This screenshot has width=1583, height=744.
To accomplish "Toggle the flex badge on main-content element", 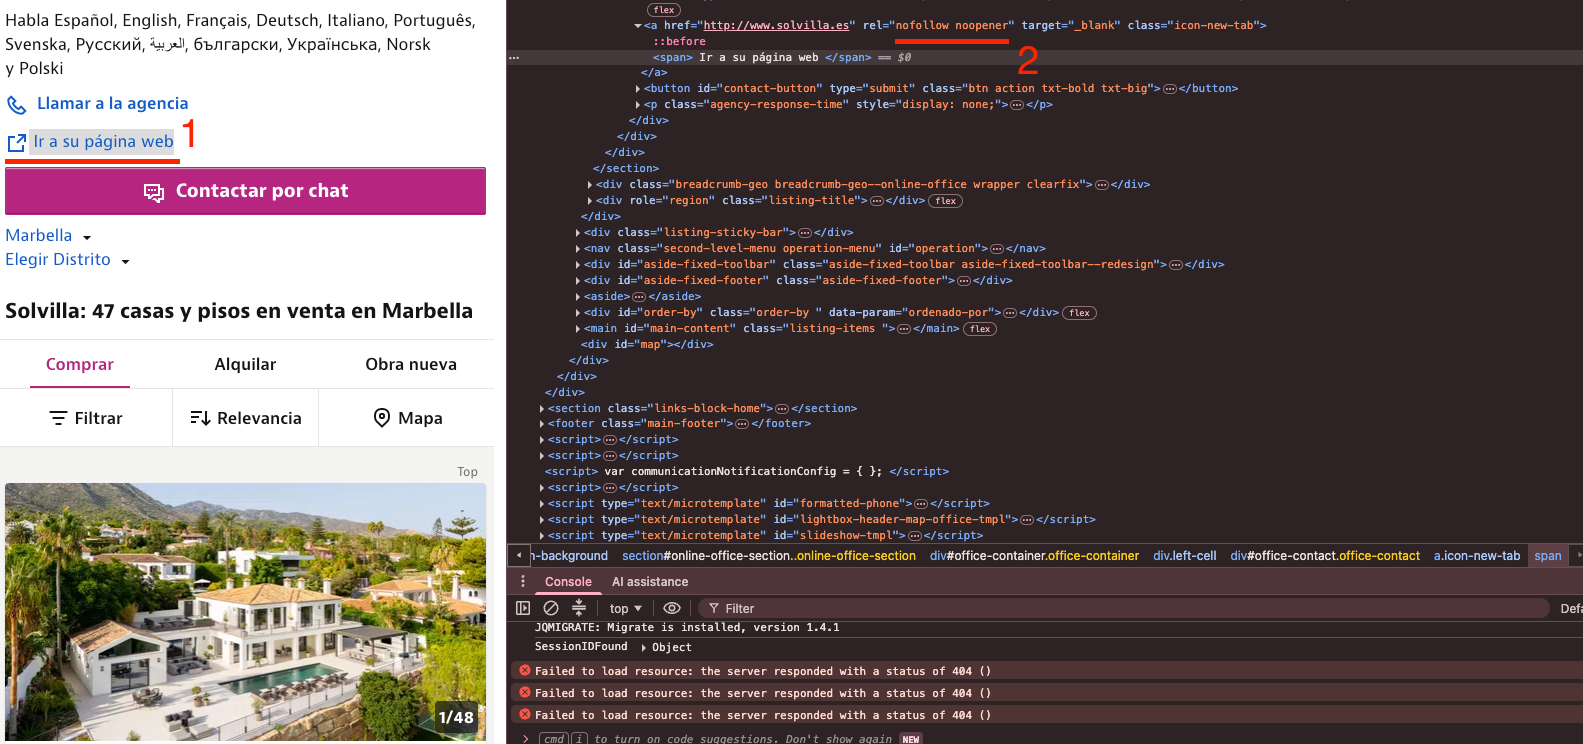I will tap(980, 329).
